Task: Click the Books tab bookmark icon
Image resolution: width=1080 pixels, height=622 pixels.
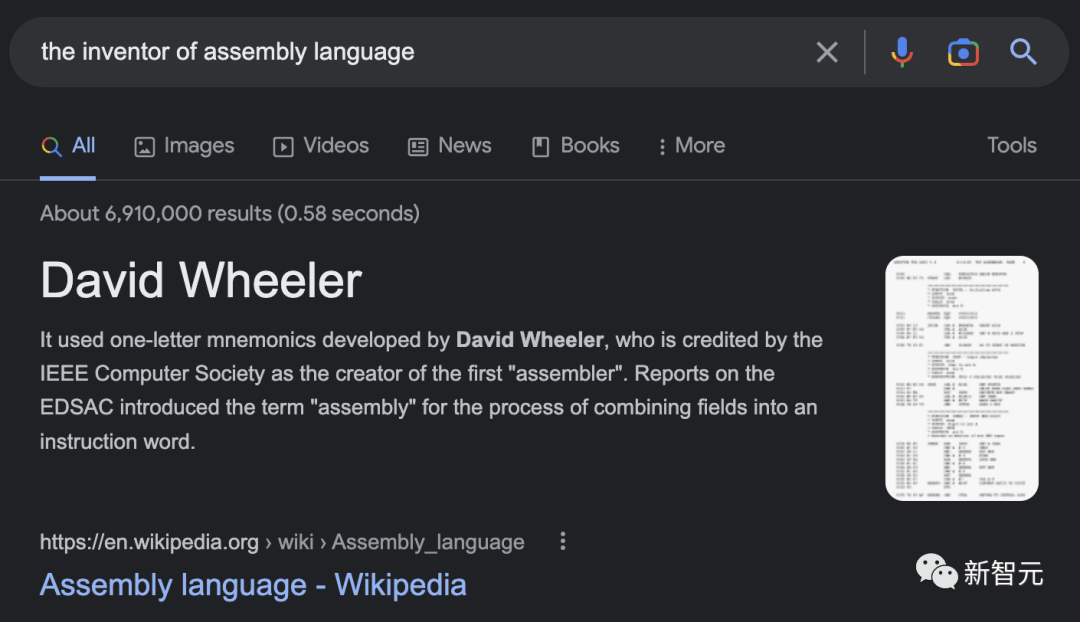Action: (x=541, y=147)
